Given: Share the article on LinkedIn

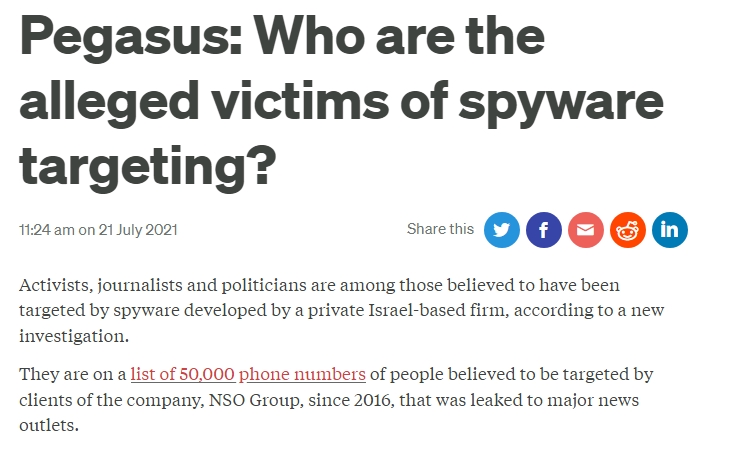Looking at the screenshot, I should point(670,230).
